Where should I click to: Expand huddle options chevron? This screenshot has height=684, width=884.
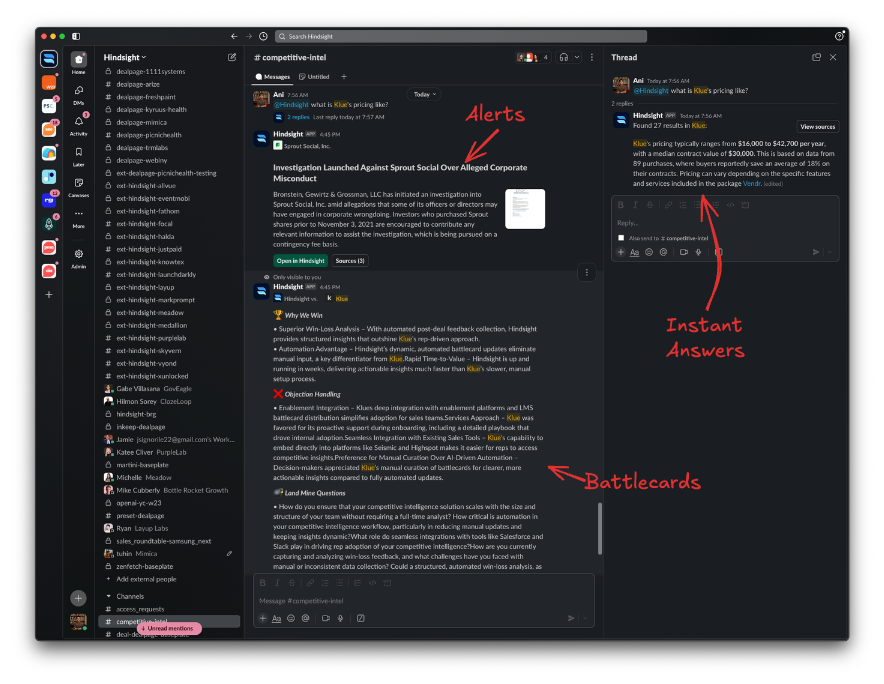coord(577,57)
